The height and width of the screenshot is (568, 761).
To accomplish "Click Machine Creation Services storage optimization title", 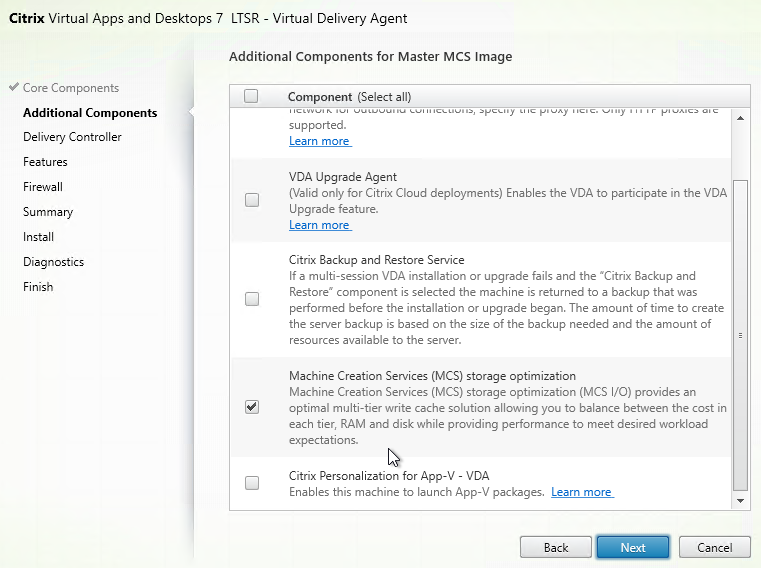I will tap(432, 376).
